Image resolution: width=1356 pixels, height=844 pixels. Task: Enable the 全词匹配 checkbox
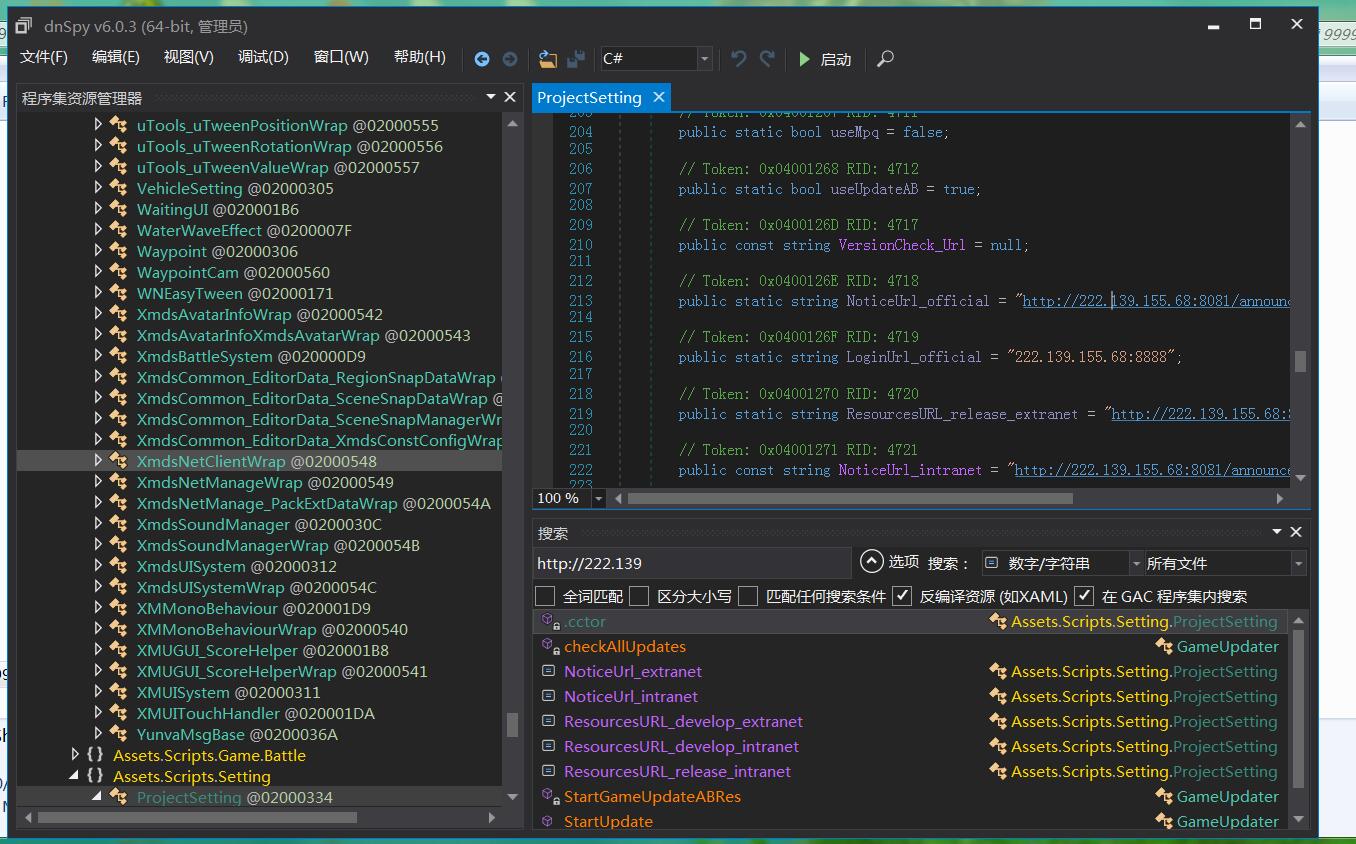[x=545, y=596]
